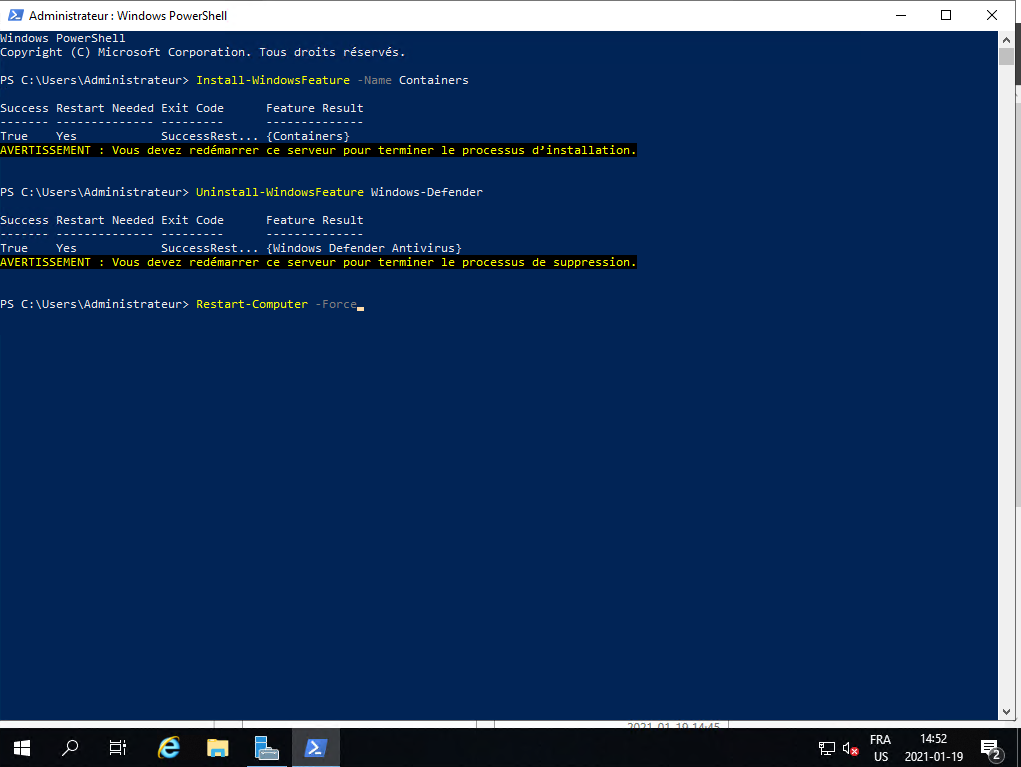The height and width of the screenshot is (767, 1021).
Task: Click the PowerShell icon in the title bar
Action: click(x=16, y=15)
